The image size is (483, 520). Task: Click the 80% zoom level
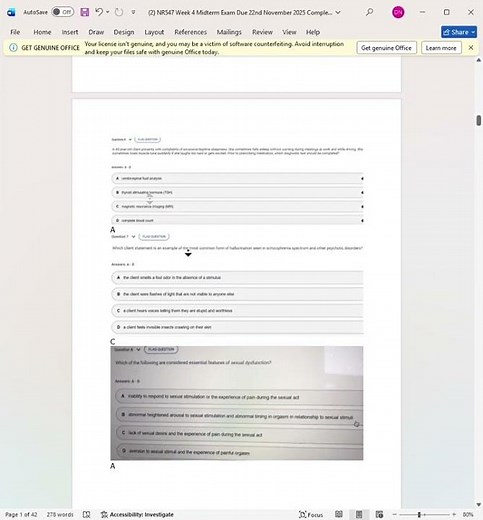coord(468,514)
